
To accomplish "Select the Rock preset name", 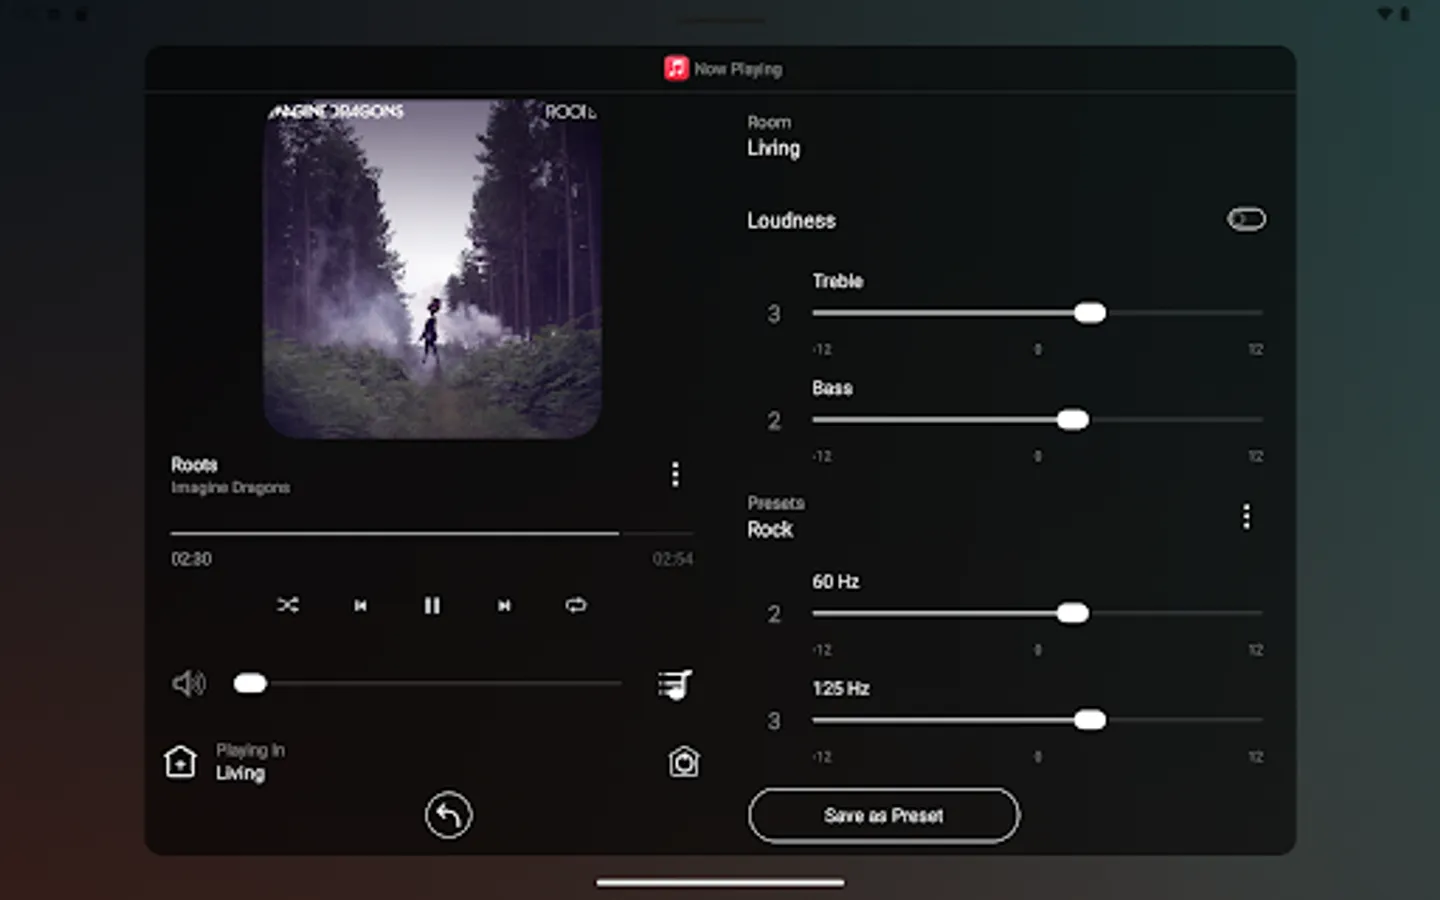I will [x=770, y=530].
